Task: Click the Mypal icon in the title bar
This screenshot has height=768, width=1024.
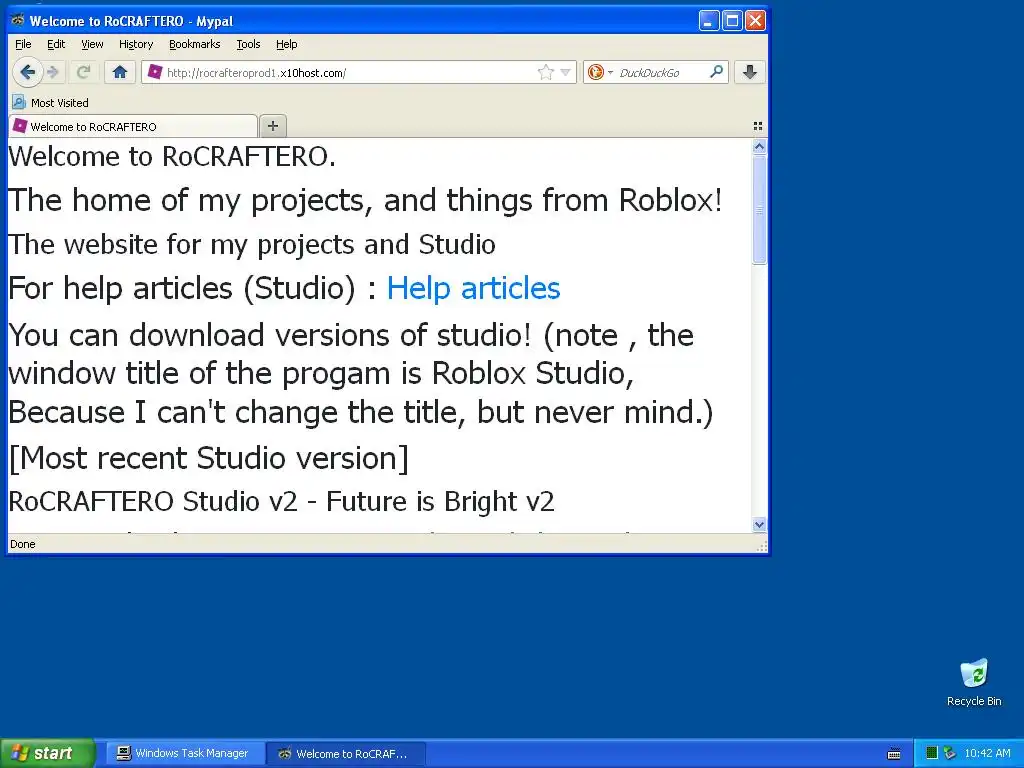Action: [x=18, y=20]
